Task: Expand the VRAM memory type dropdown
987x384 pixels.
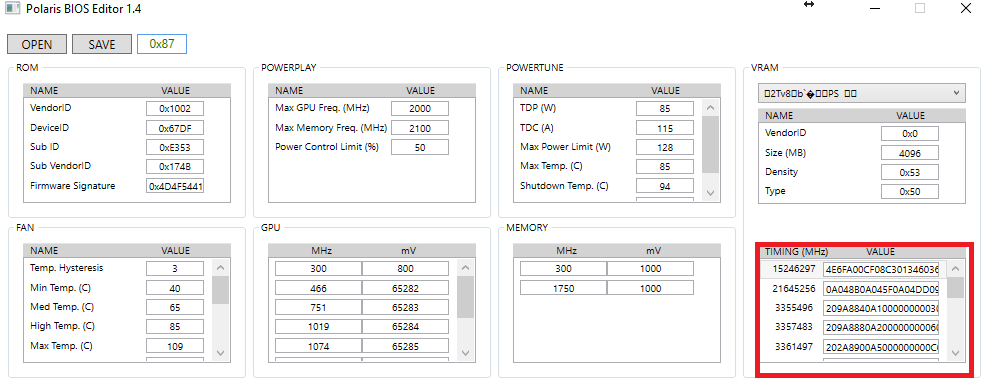Action: tap(861, 94)
